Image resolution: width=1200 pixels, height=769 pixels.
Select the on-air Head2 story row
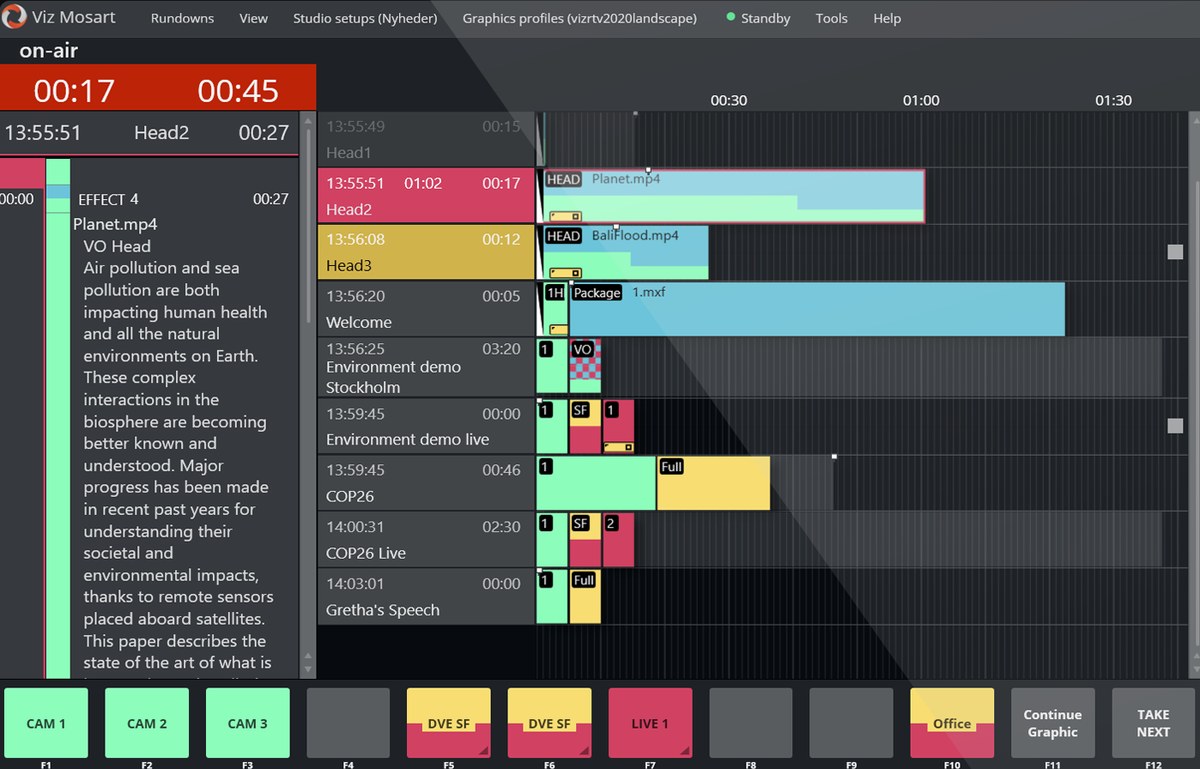426,196
